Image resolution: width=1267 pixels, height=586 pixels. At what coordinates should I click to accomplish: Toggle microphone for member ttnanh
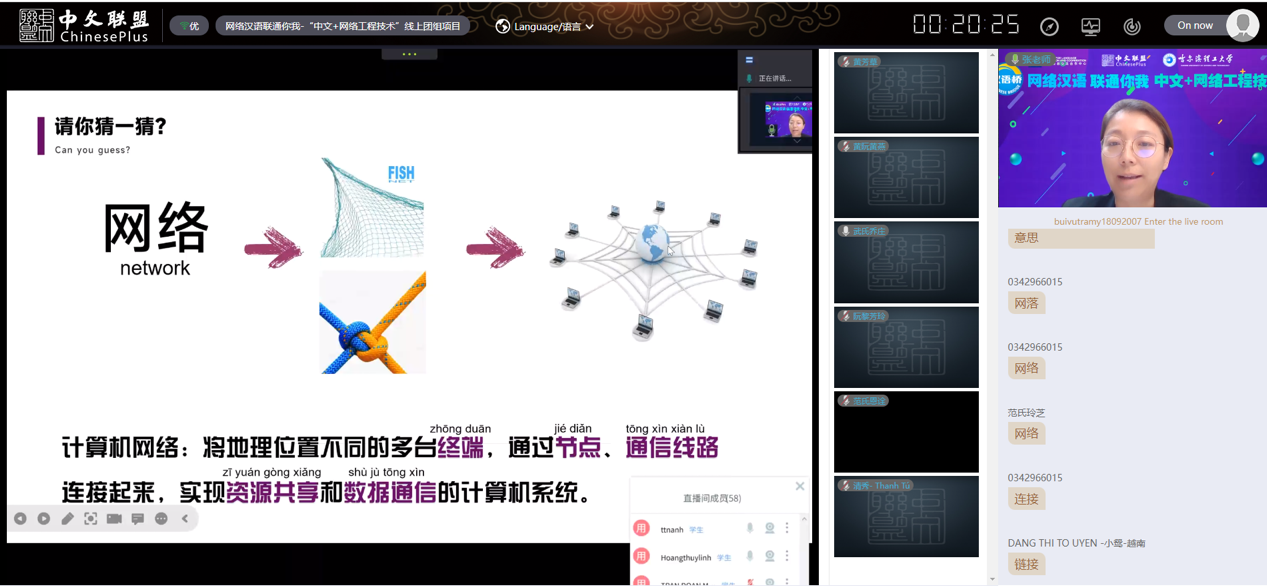pos(750,528)
